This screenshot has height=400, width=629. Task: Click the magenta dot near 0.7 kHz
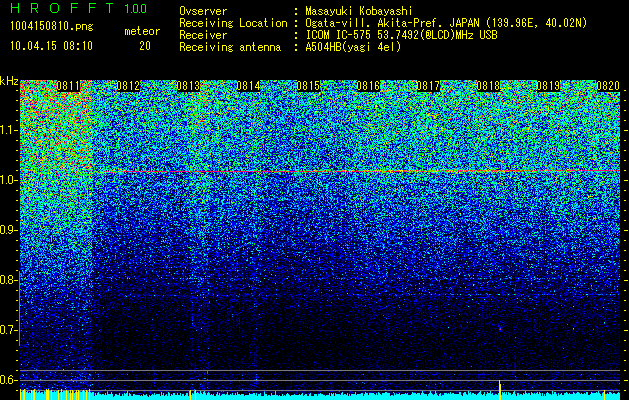(500, 329)
